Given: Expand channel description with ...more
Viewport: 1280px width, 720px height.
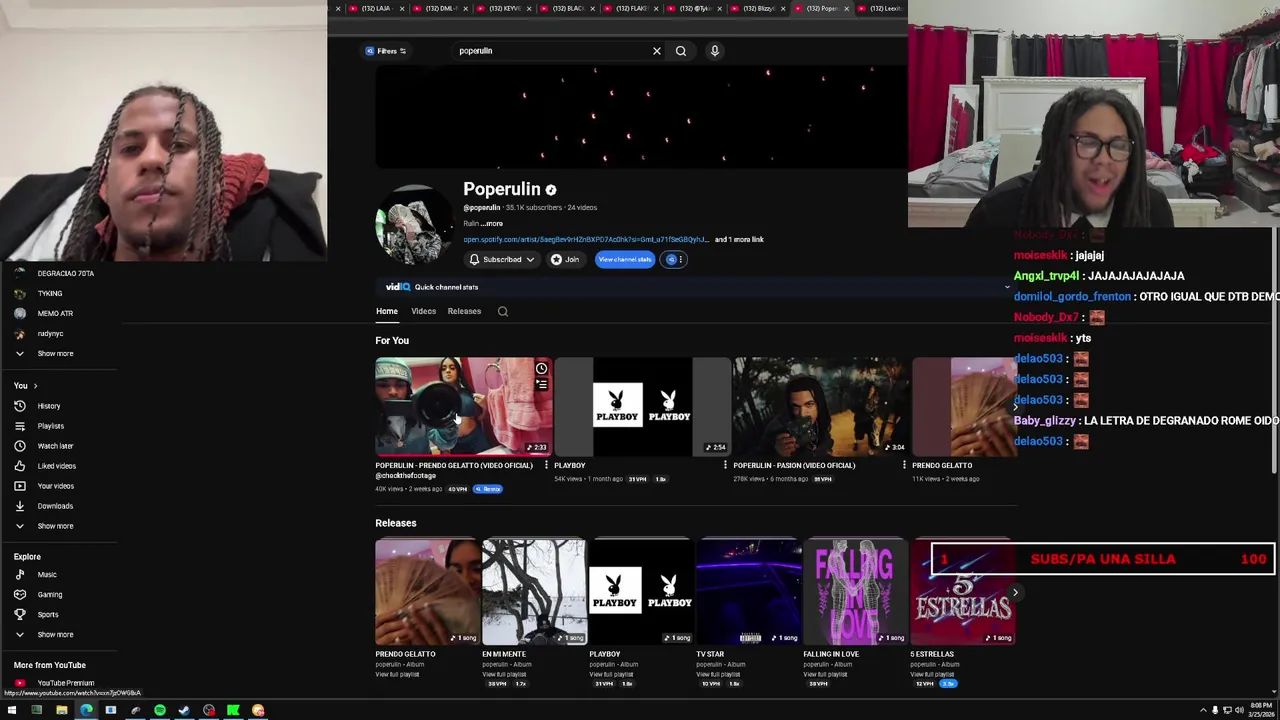Looking at the screenshot, I should pos(492,223).
